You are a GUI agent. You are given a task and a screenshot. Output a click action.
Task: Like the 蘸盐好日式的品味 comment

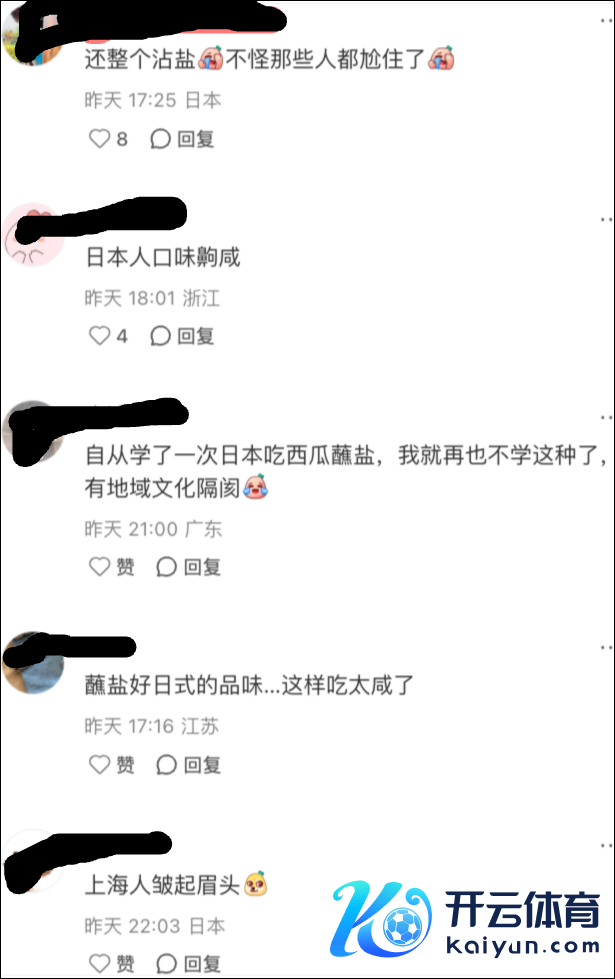tap(99, 764)
